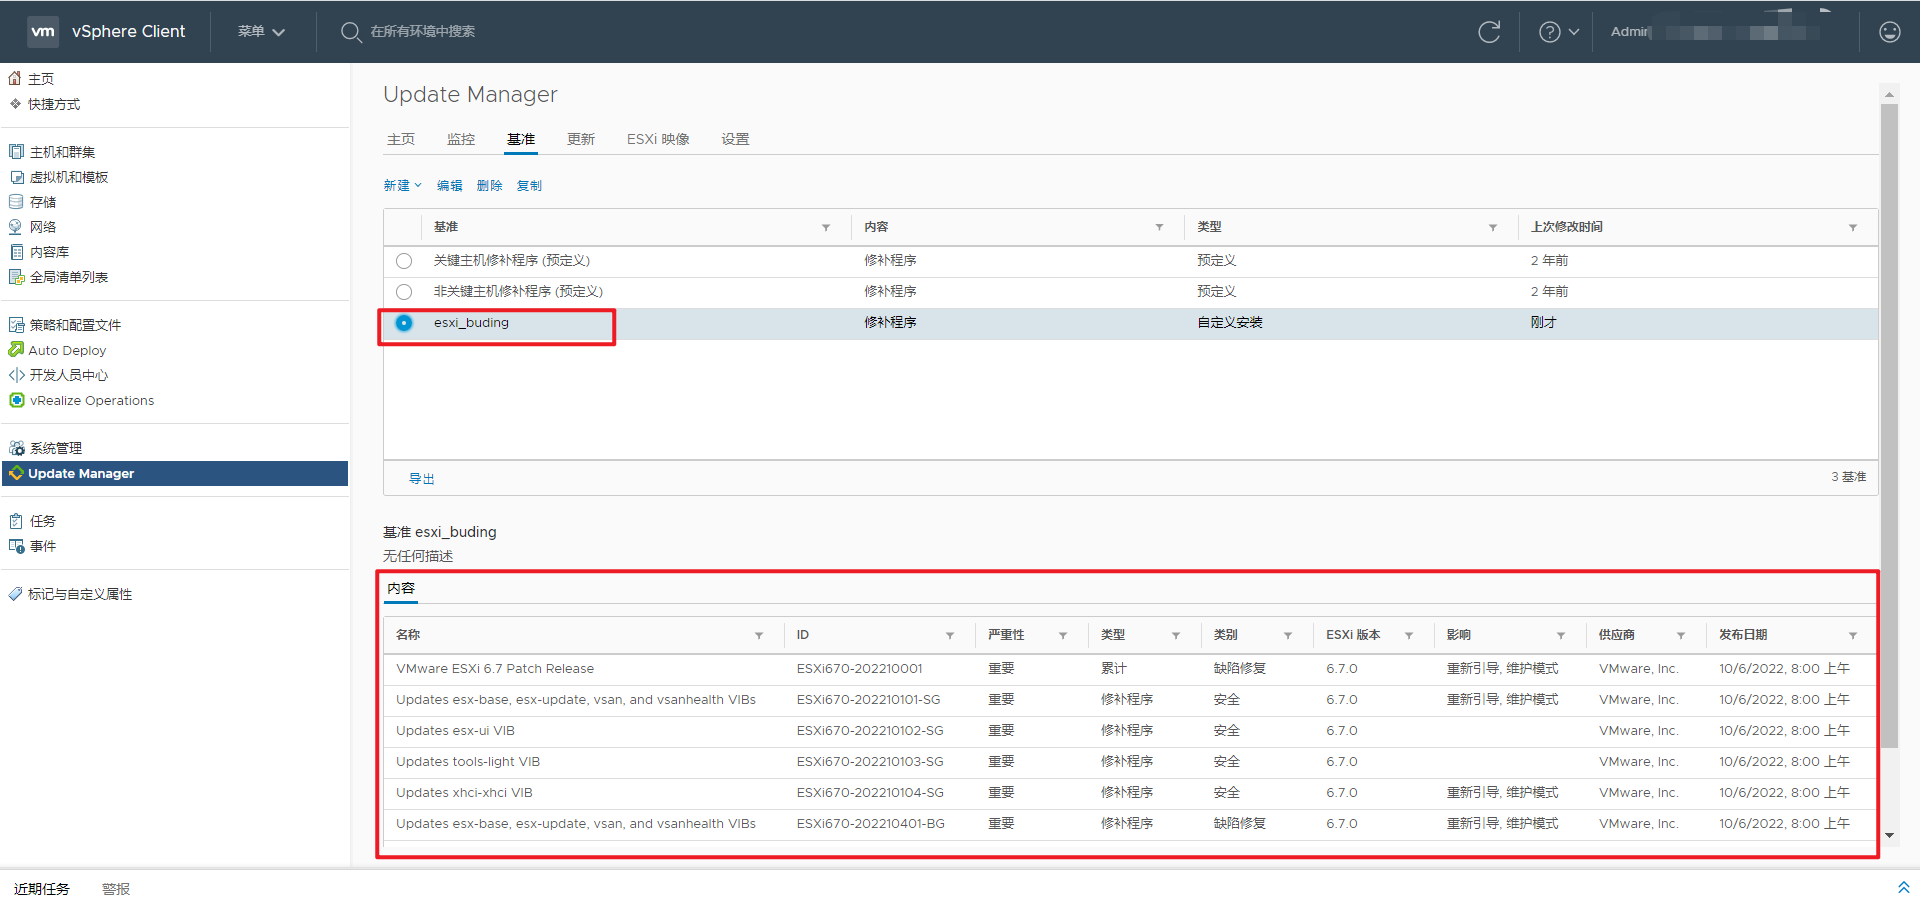Viewport: 1920px width, 902px height.
Task: Open 全局清单列表 icon in sidebar
Action: pos(16,277)
